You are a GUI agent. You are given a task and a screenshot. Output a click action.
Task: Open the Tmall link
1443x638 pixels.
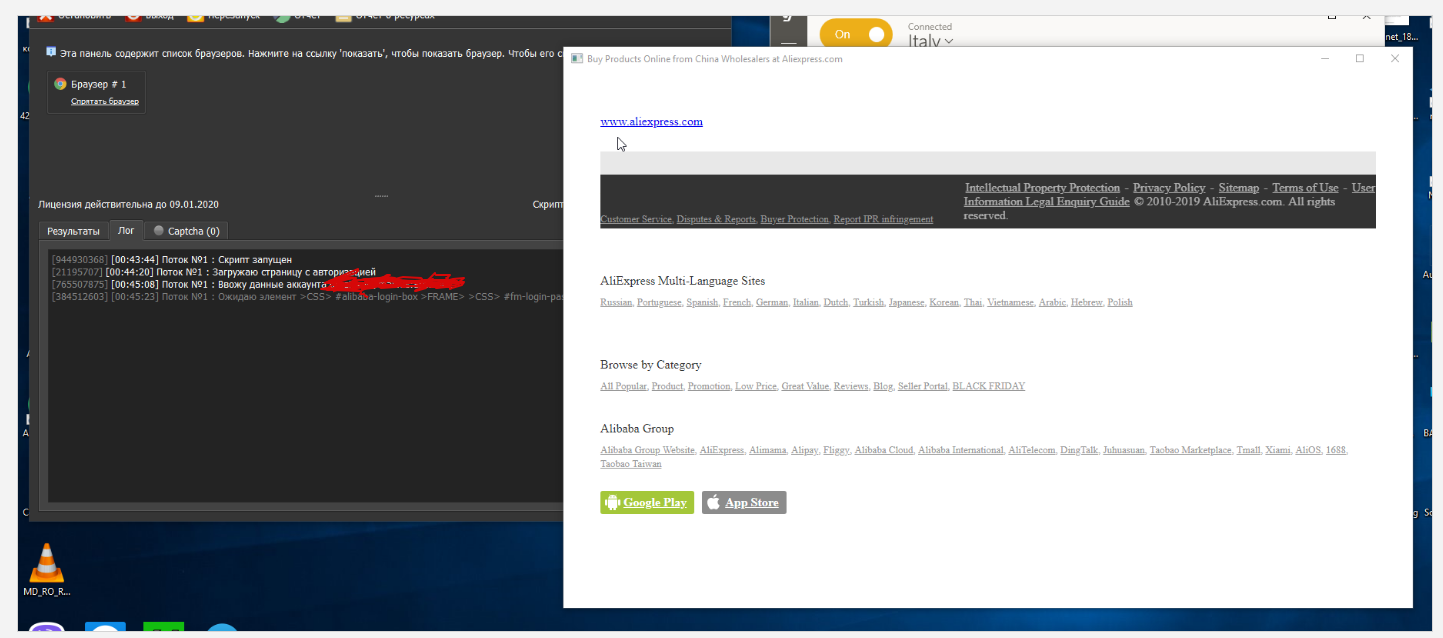(x=1248, y=450)
